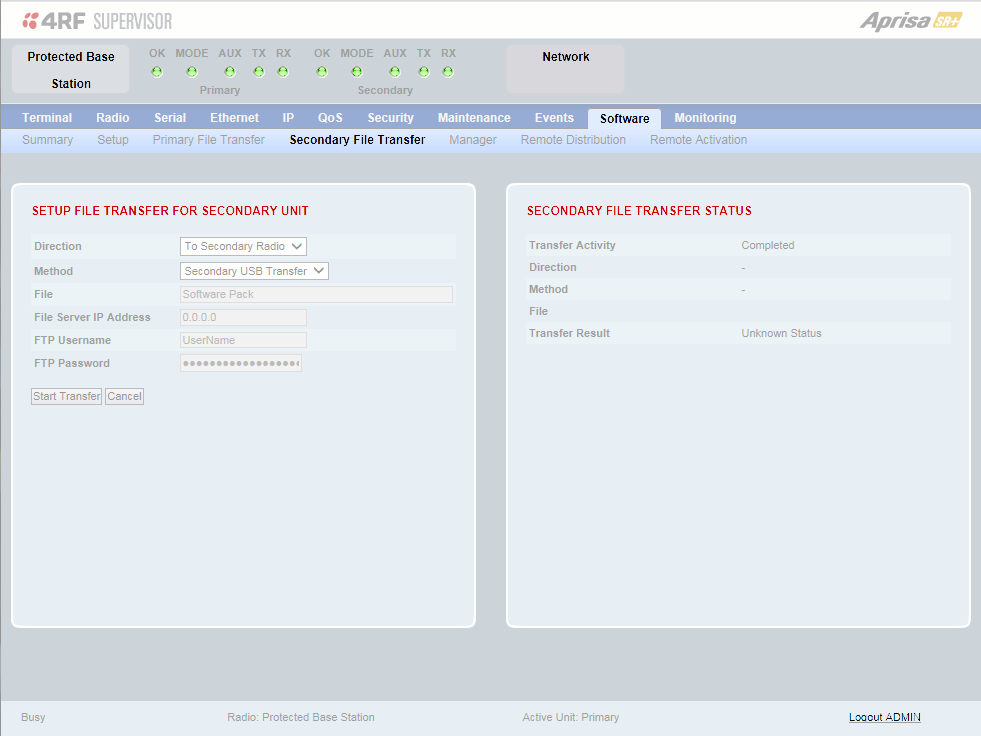This screenshot has width=981, height=736.
Task: Click the Secondary OK status LED
Action: pos(322,72)
